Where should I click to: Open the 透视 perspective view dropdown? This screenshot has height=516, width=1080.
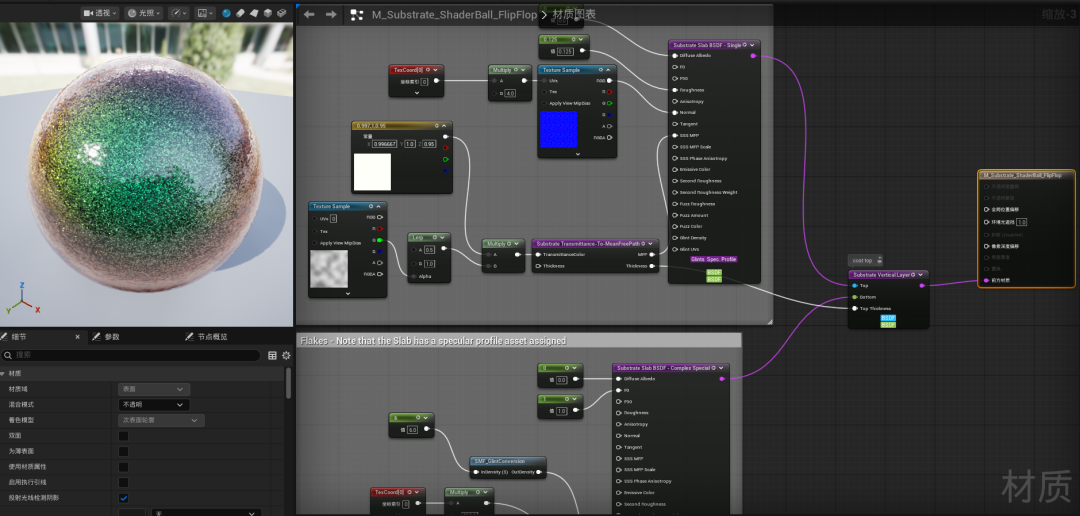pos(101,13)
